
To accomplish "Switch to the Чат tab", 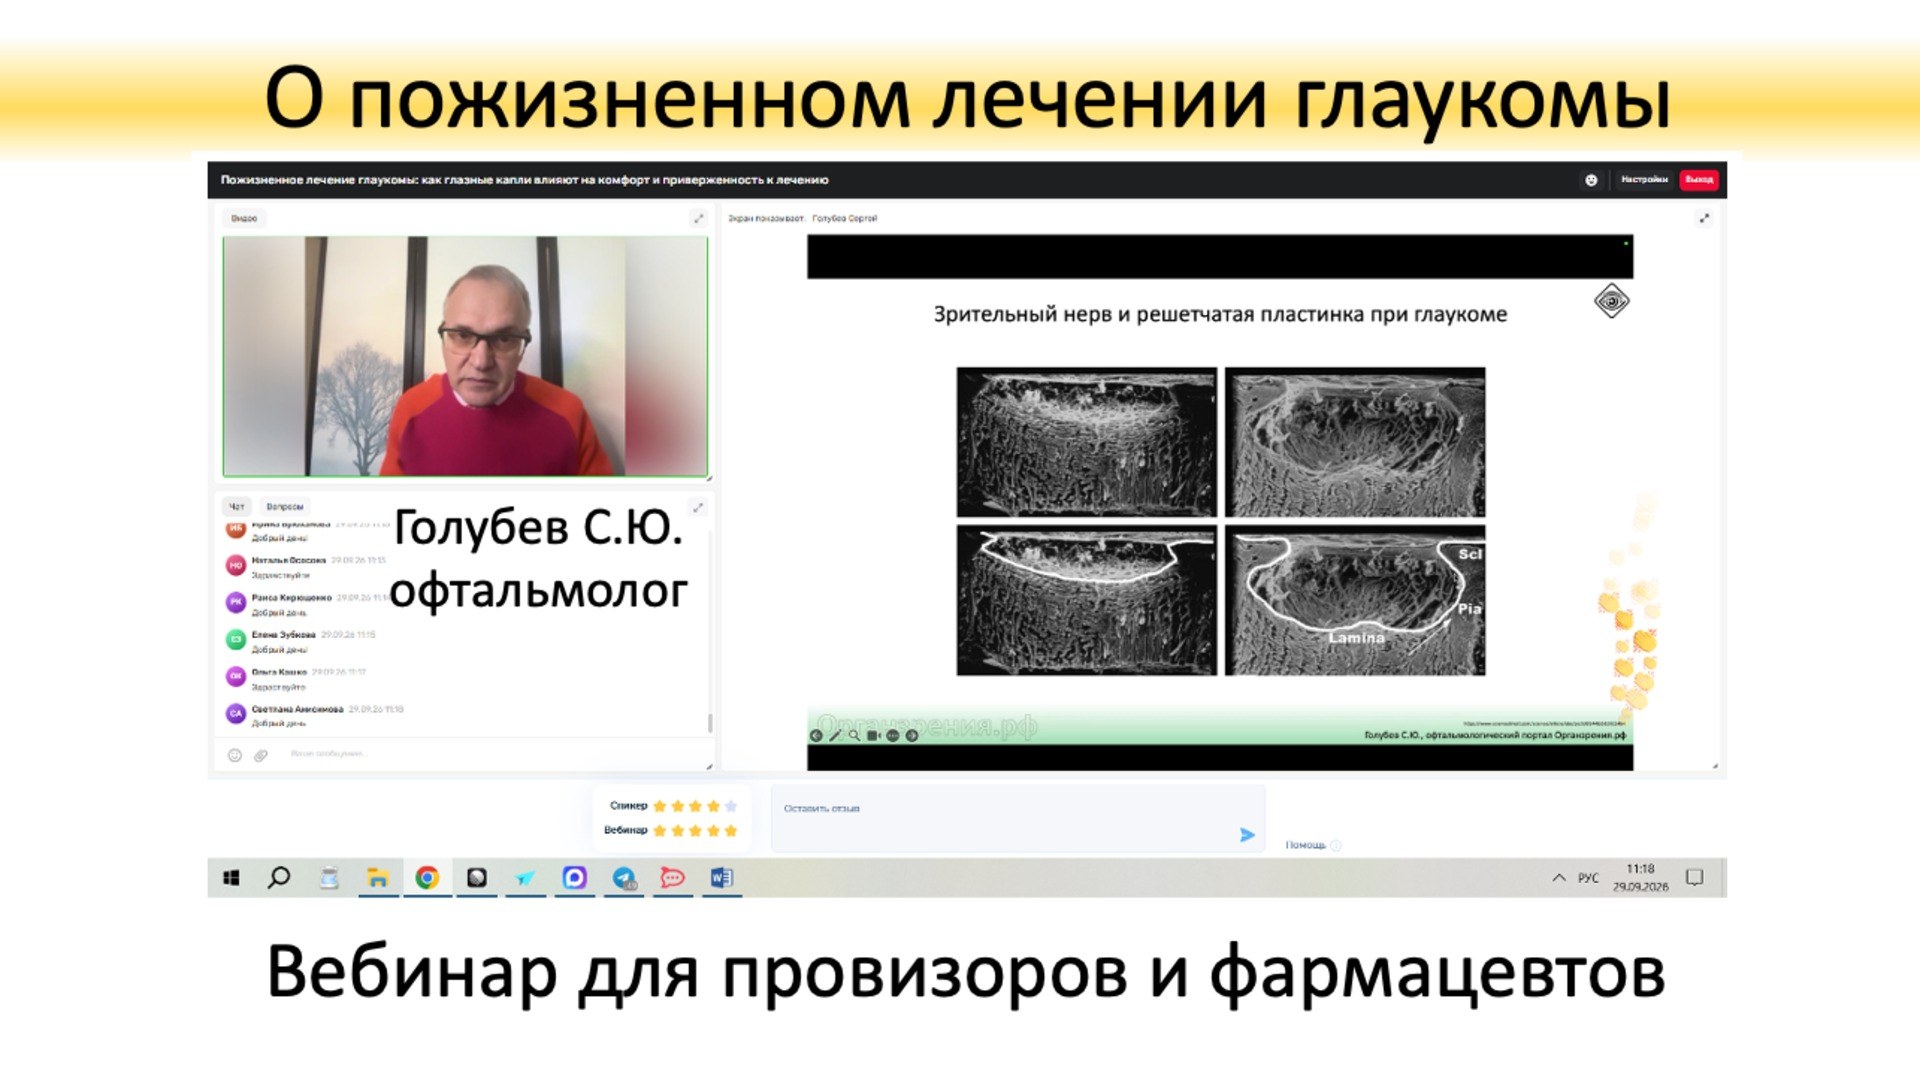I will (236, 507).
